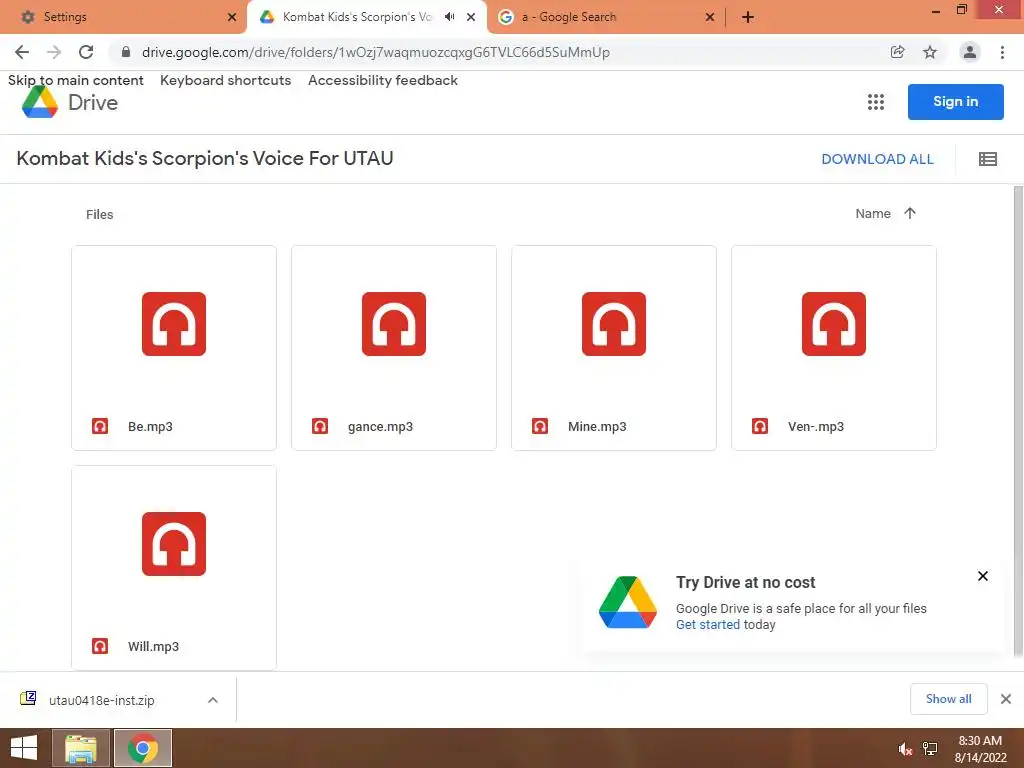The image size is (1024, 768).
Task: Open a new browser tab
Action: point(748,17)
